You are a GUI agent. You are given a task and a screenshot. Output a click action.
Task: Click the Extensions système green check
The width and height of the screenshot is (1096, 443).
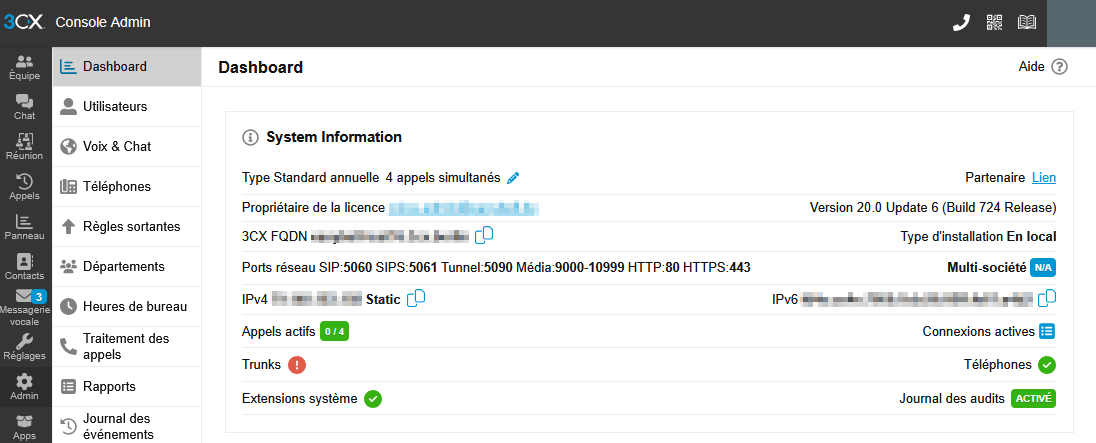pos(373,399)
